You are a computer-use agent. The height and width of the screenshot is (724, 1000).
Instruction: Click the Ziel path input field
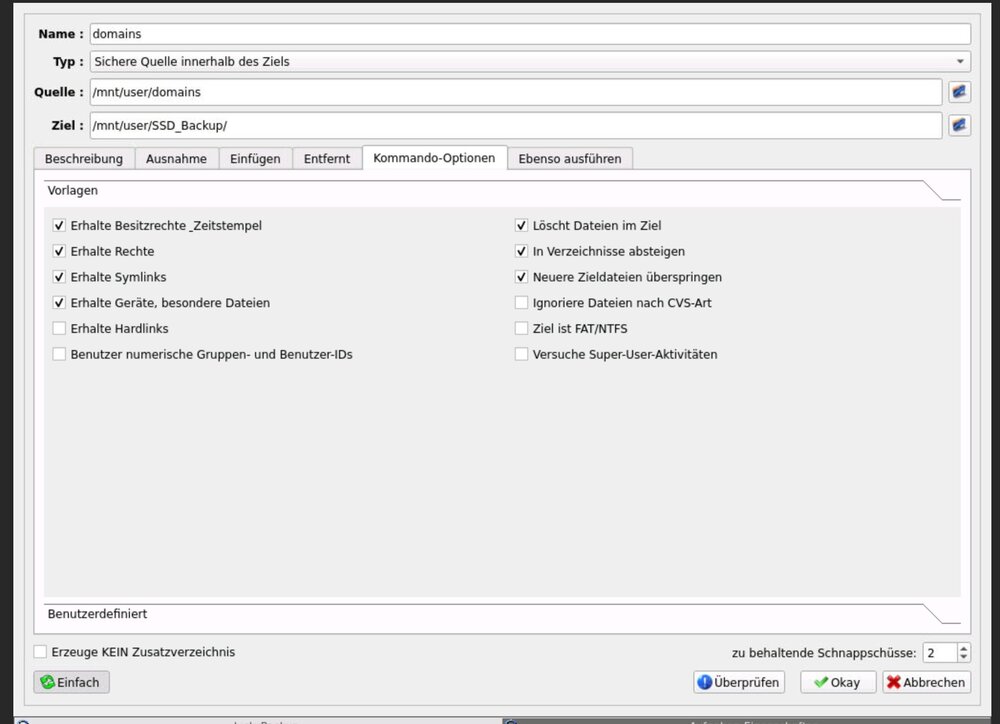coord(515,125)
